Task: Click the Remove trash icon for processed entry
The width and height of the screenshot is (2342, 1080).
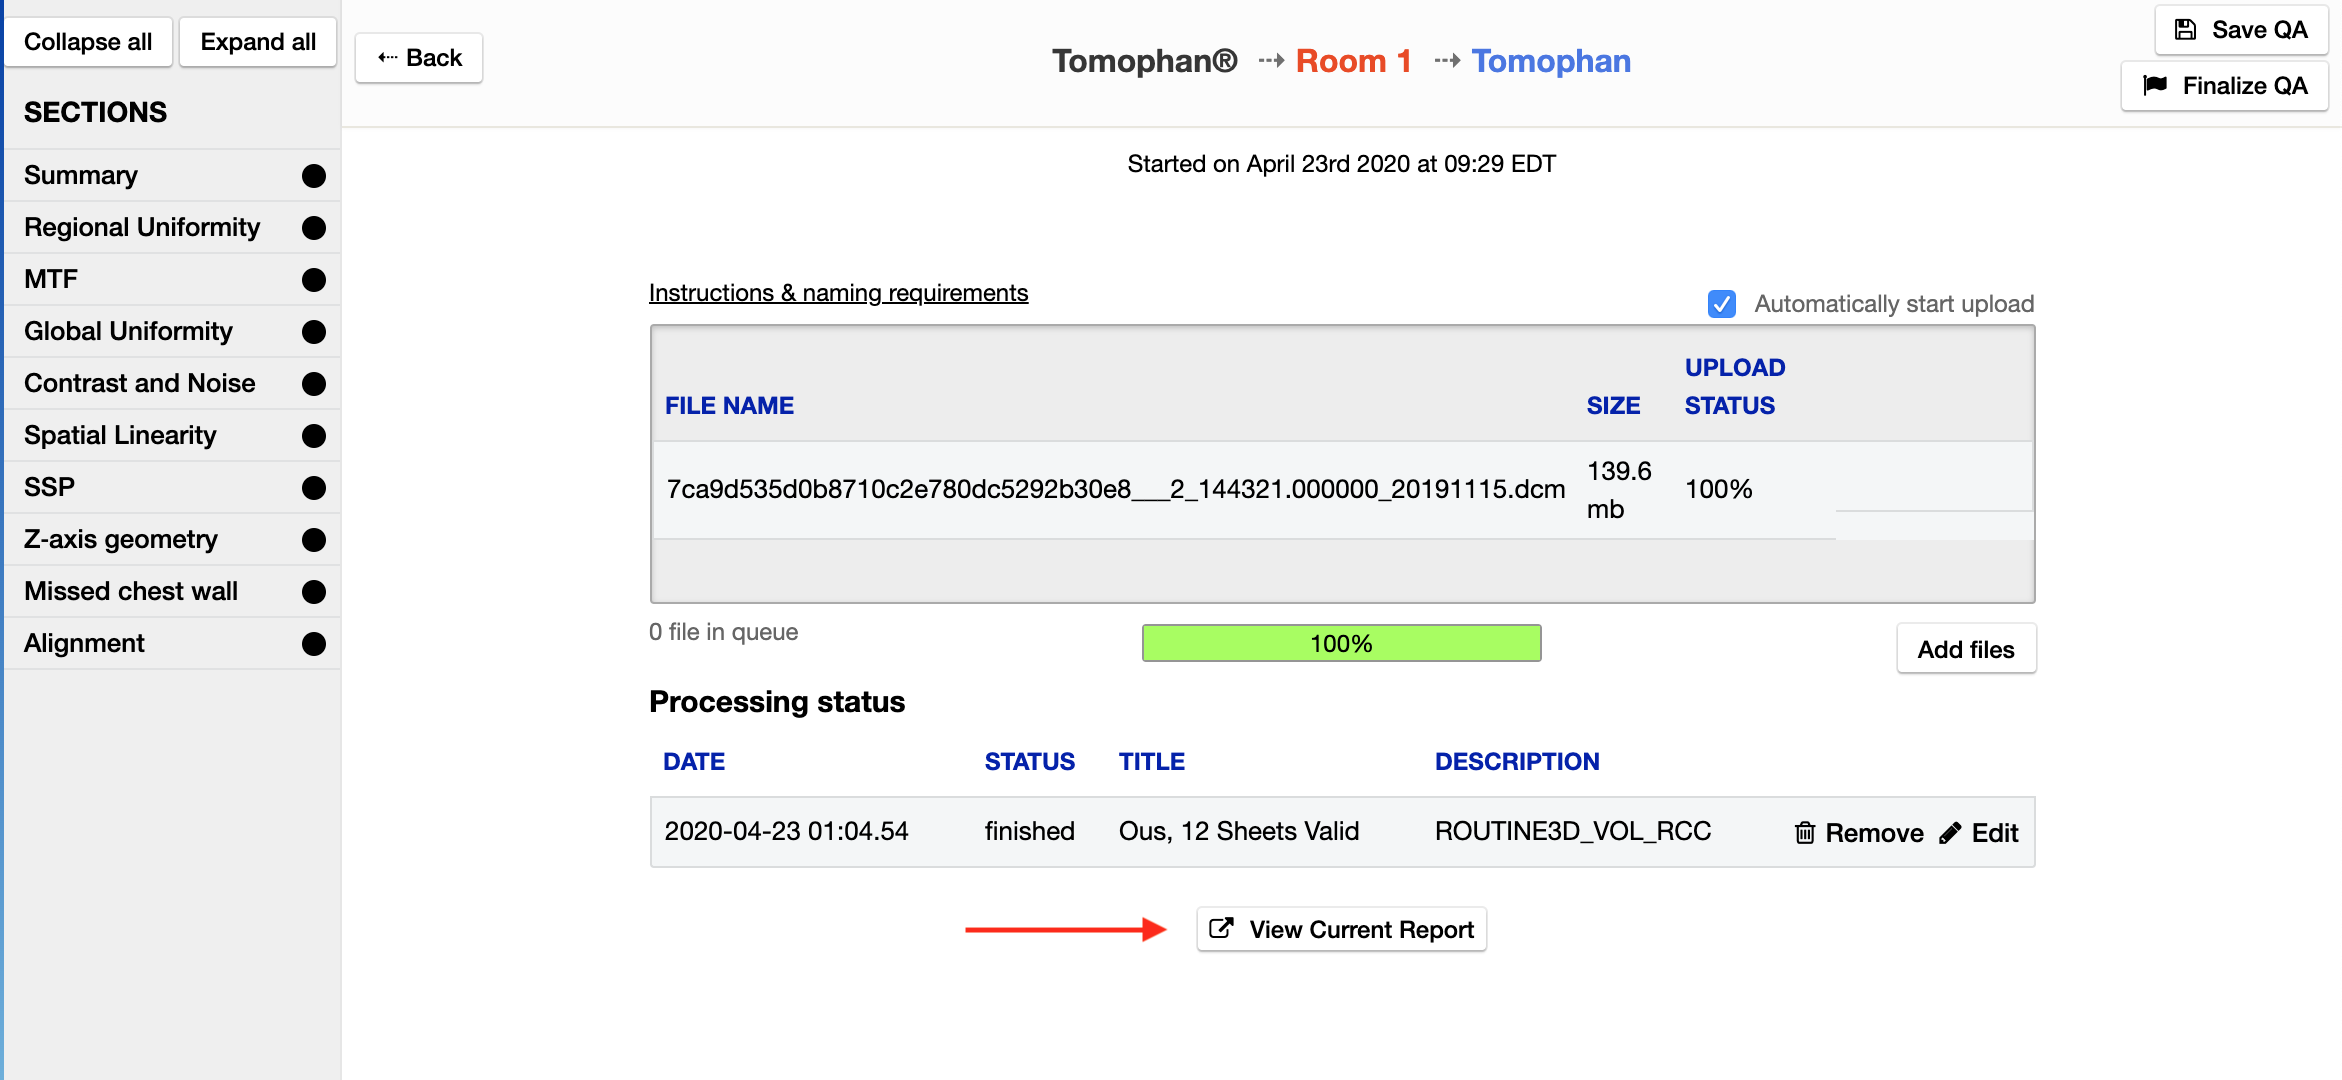Action: pos(1801,832)
